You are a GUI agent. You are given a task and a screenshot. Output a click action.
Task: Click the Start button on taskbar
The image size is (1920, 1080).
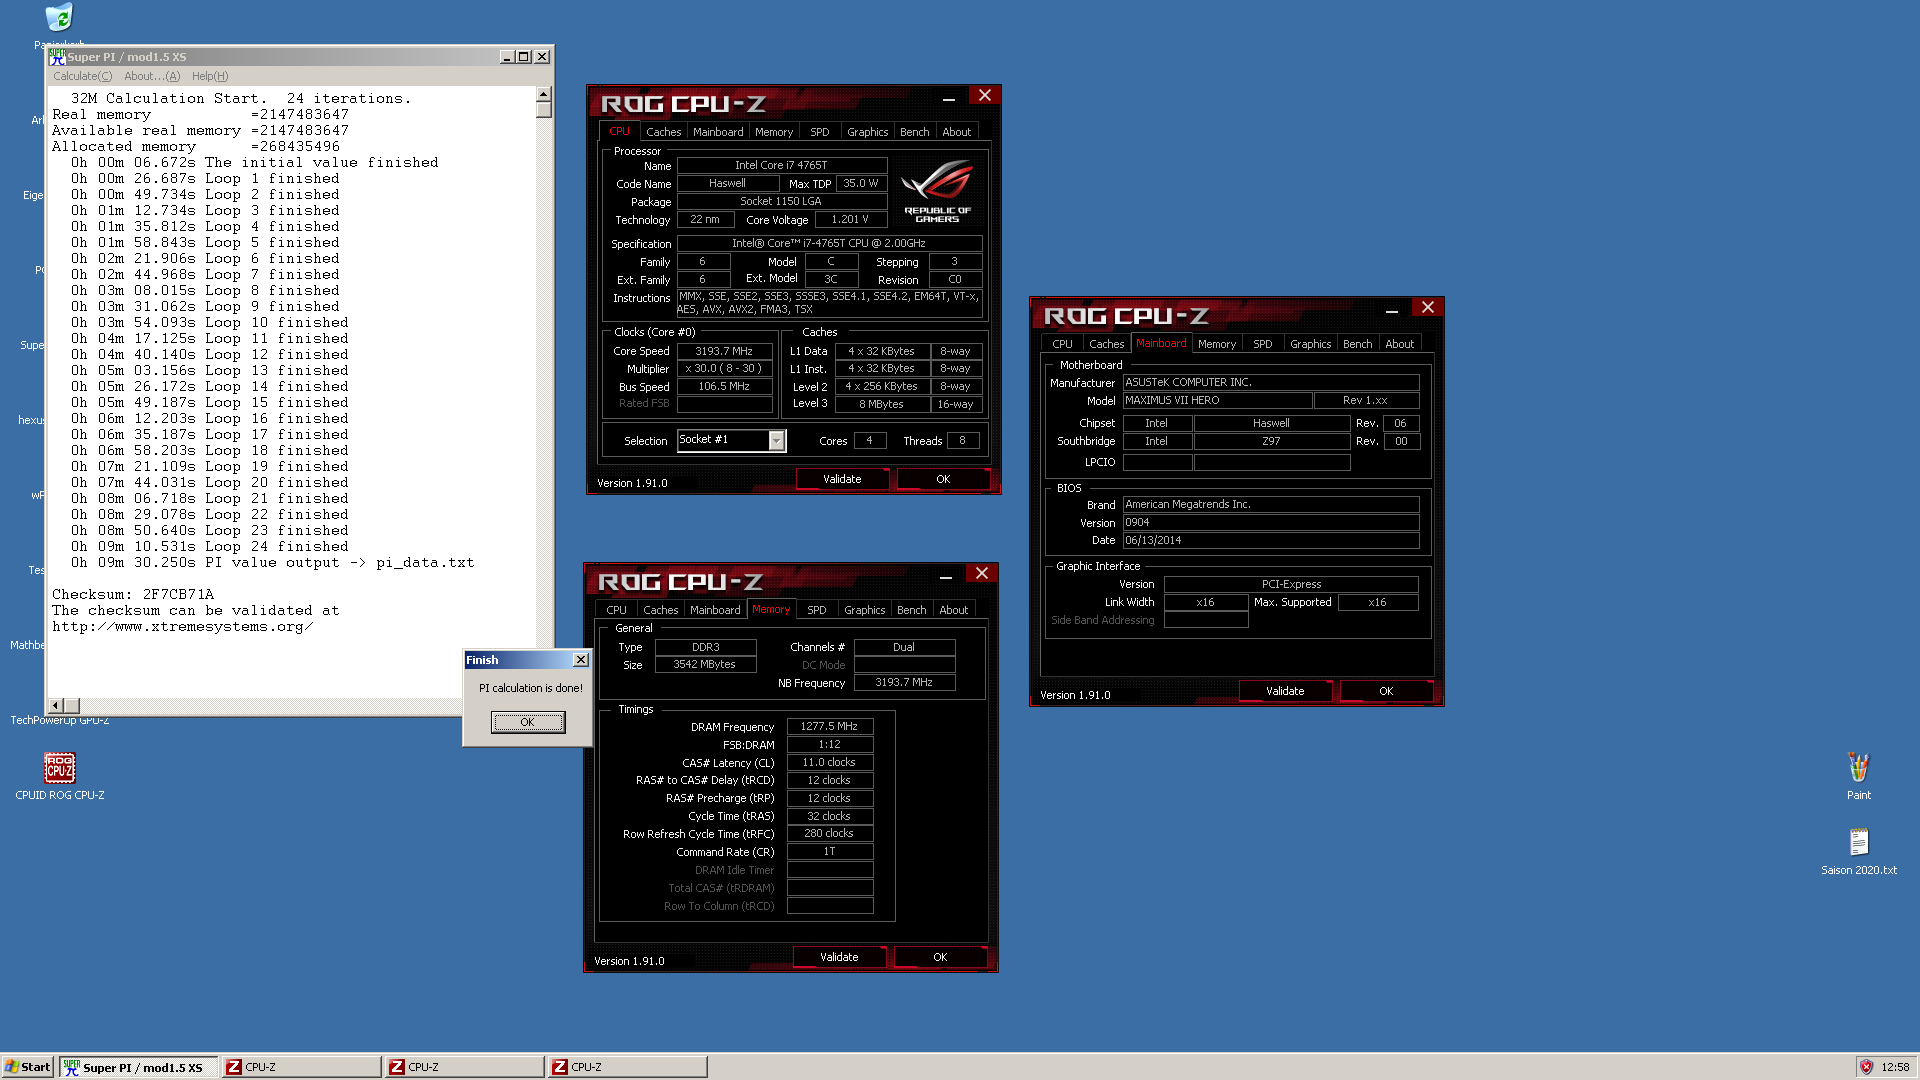[x=28, y=1067]
